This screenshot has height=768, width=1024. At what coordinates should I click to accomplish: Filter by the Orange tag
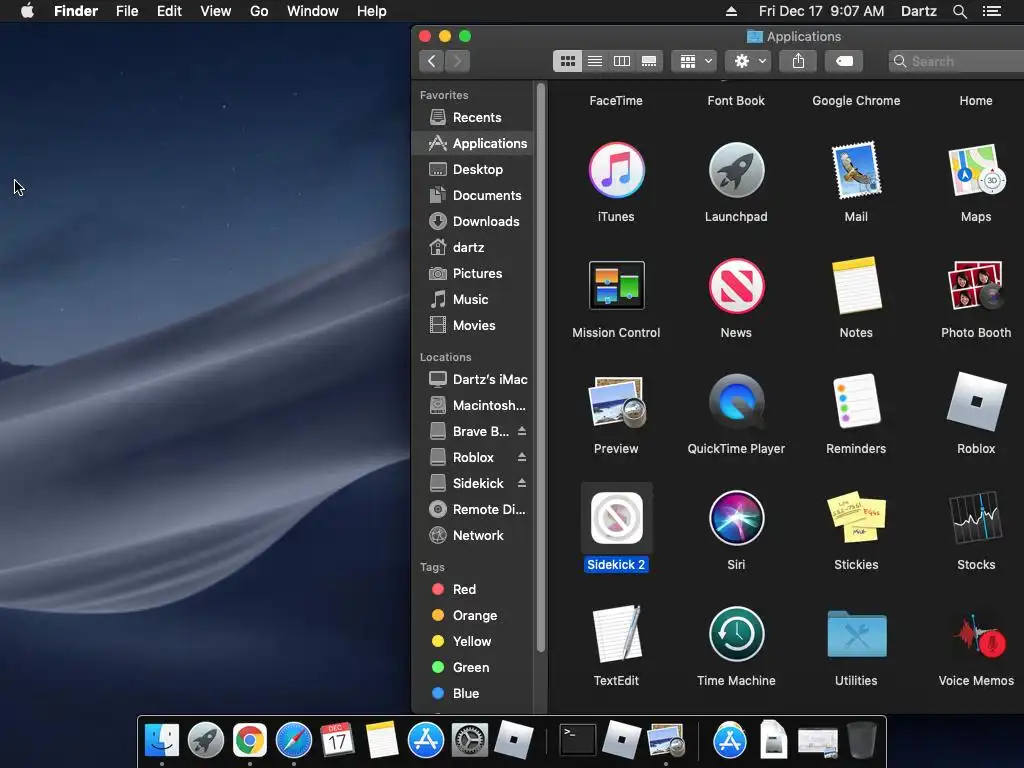(473, 616)
